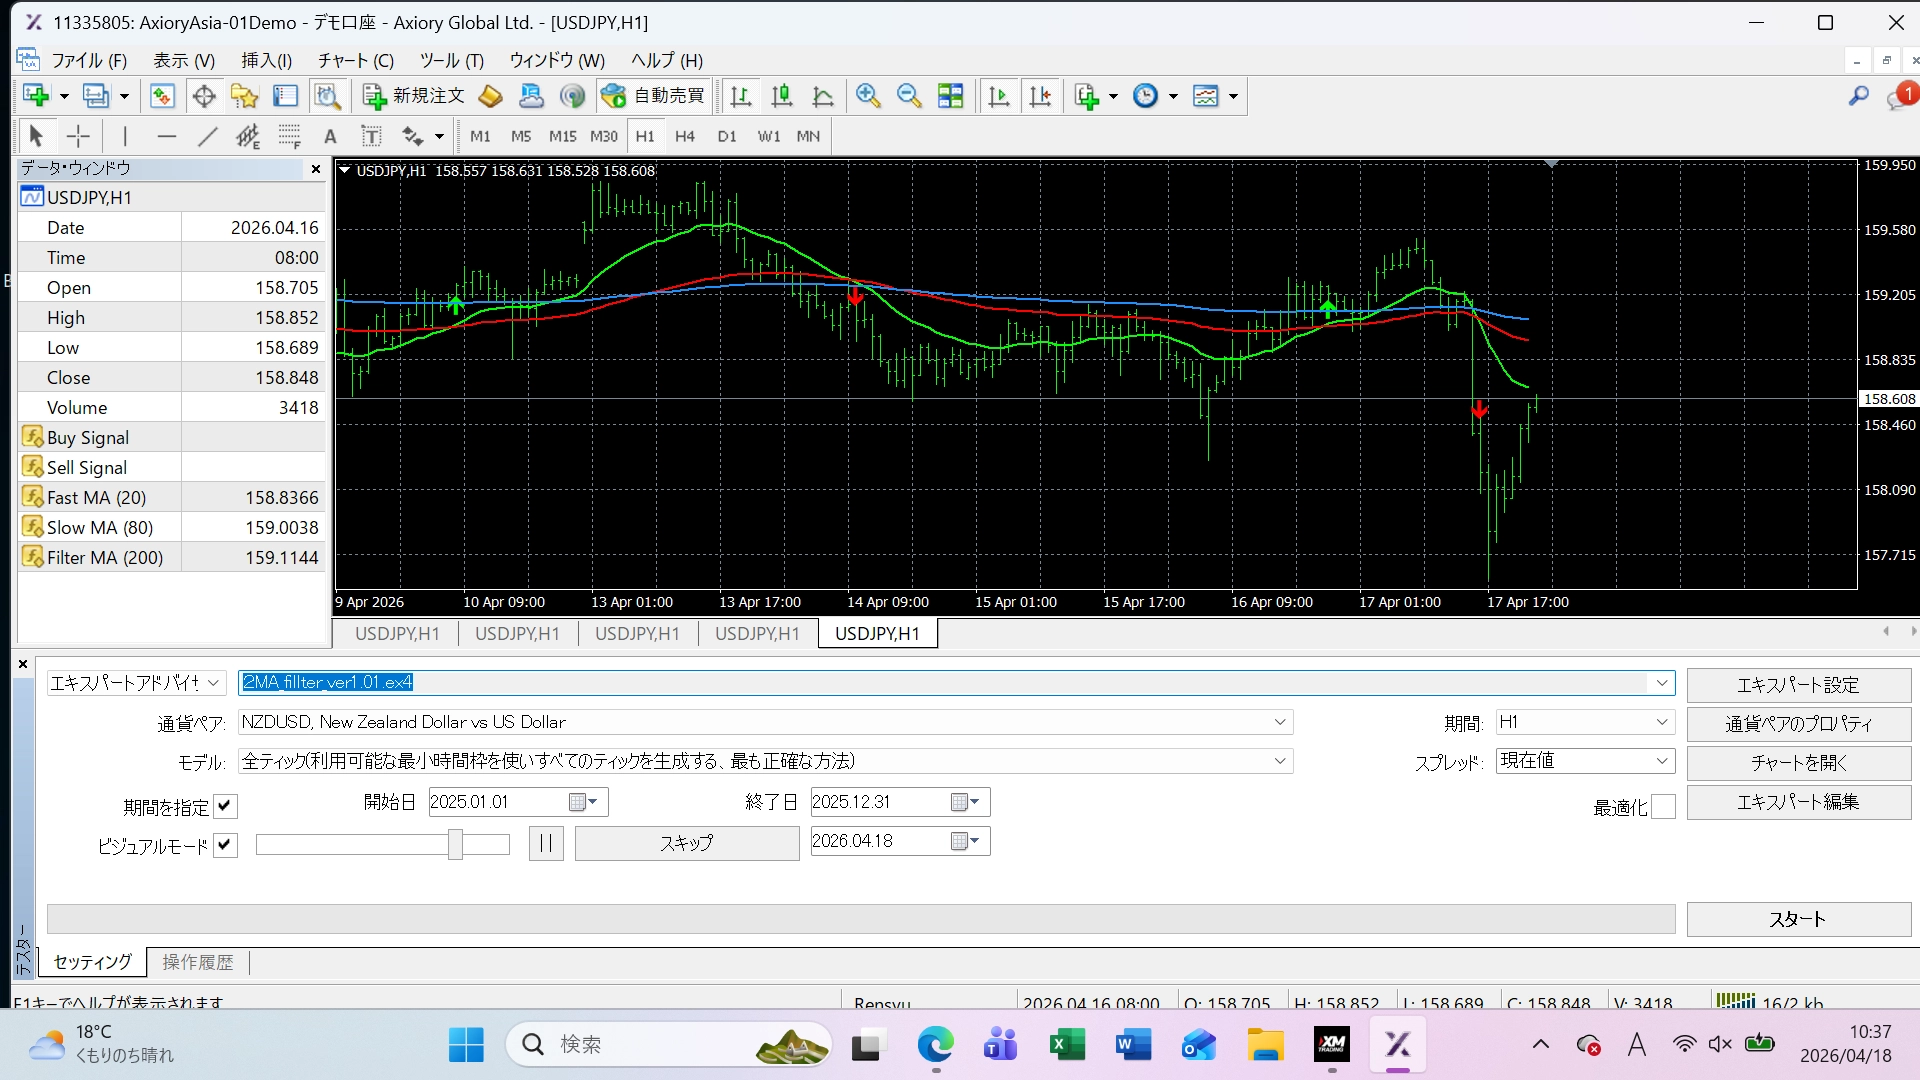The width and height of the screenshot is (1920, 1080).
Task: Open the チャート (C) menu
Action: 355,60
